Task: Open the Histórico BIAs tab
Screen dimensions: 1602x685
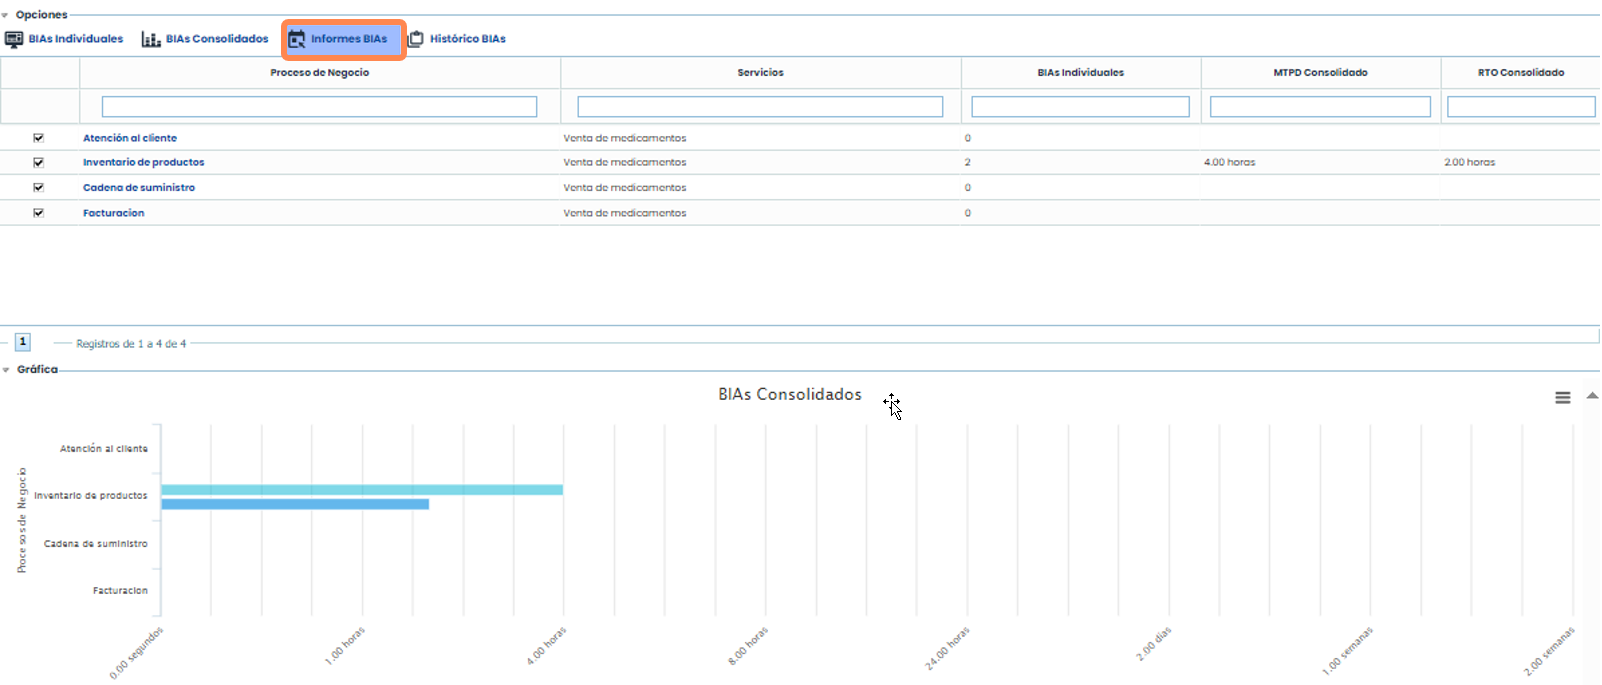Action: (x=467, y=39)
